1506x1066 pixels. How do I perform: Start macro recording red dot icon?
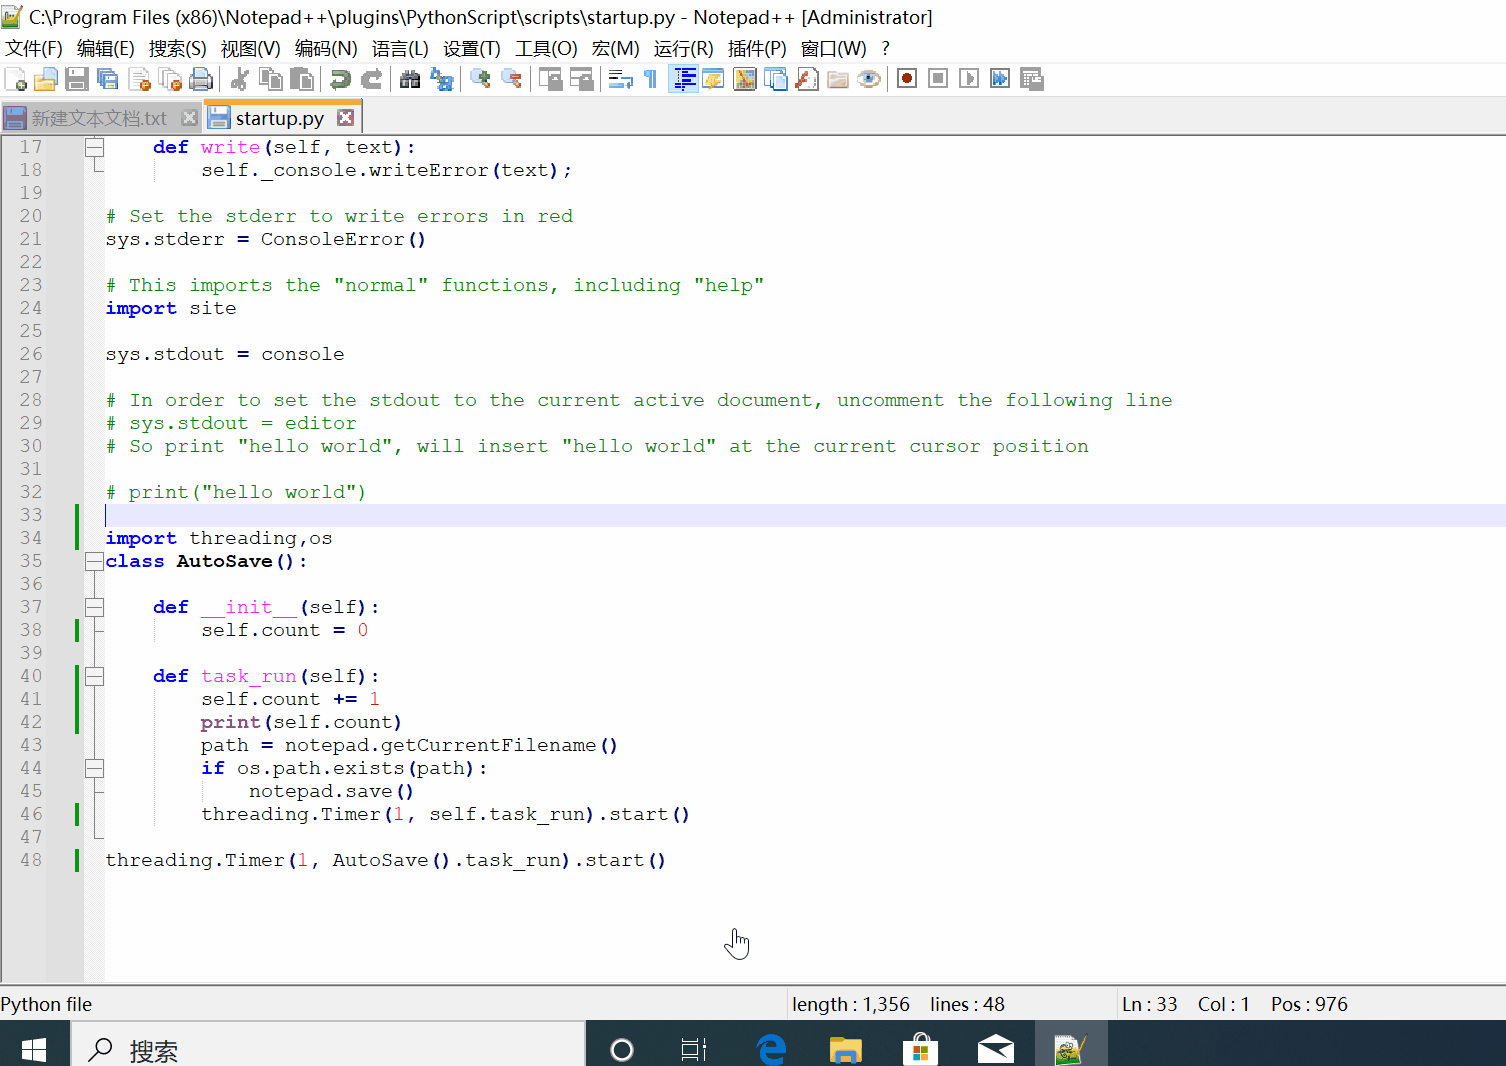point(907,79)
